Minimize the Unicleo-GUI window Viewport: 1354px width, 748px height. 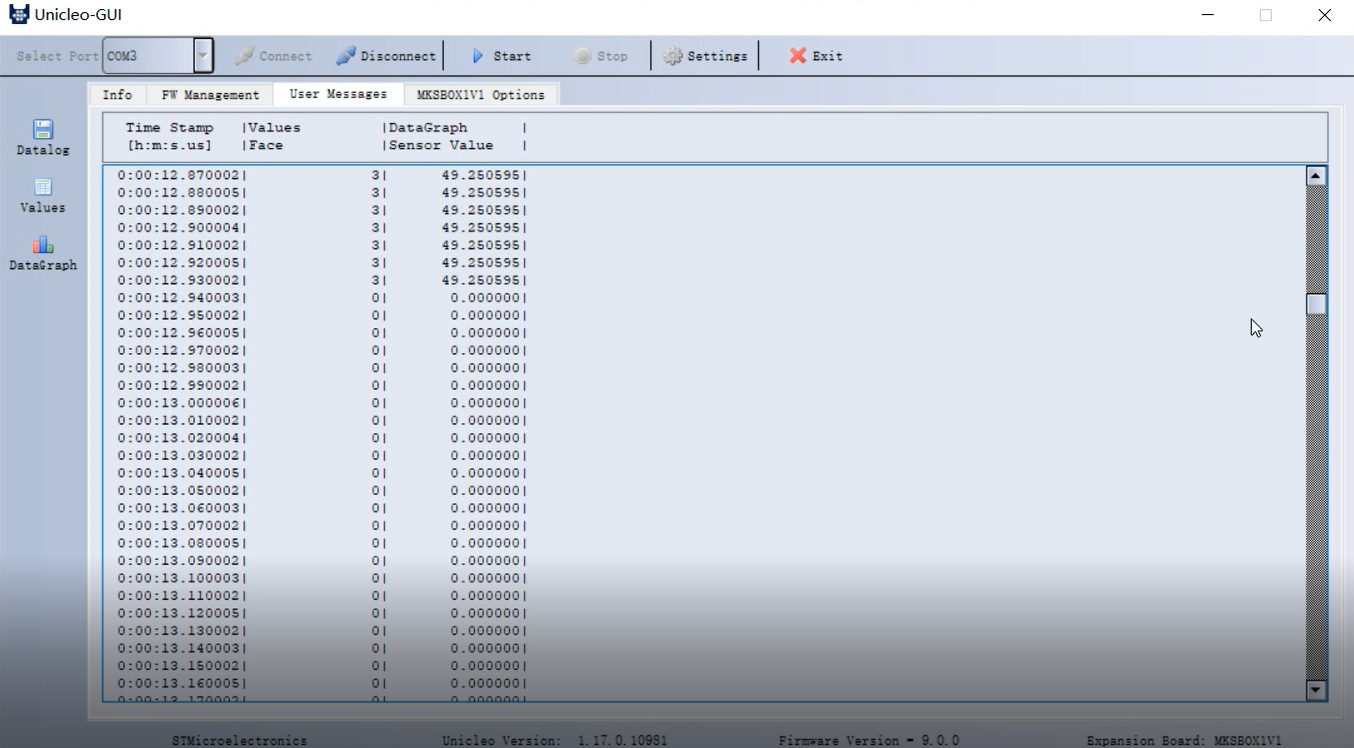pos(1209,15)
